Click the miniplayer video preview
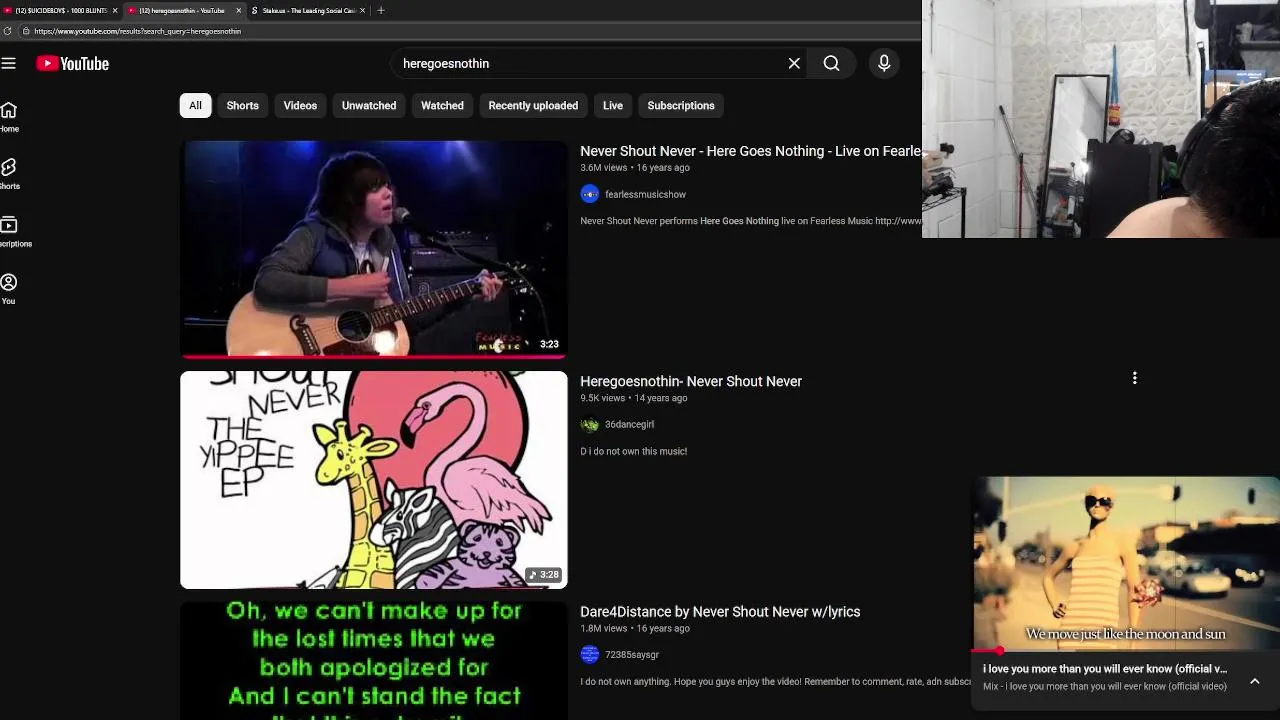Image resolution: width=1280 pixels, height=720 pixels. click(1127, 563)
